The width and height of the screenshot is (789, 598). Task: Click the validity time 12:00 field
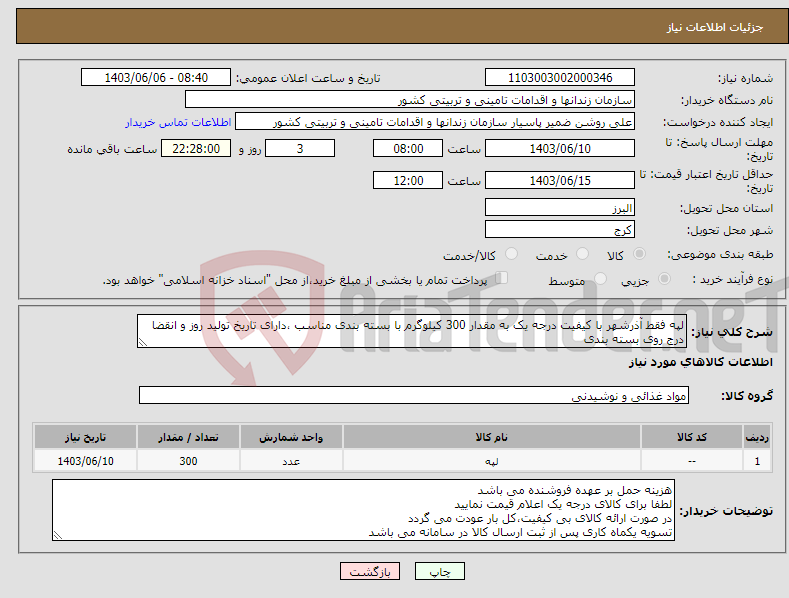(408, 180)
